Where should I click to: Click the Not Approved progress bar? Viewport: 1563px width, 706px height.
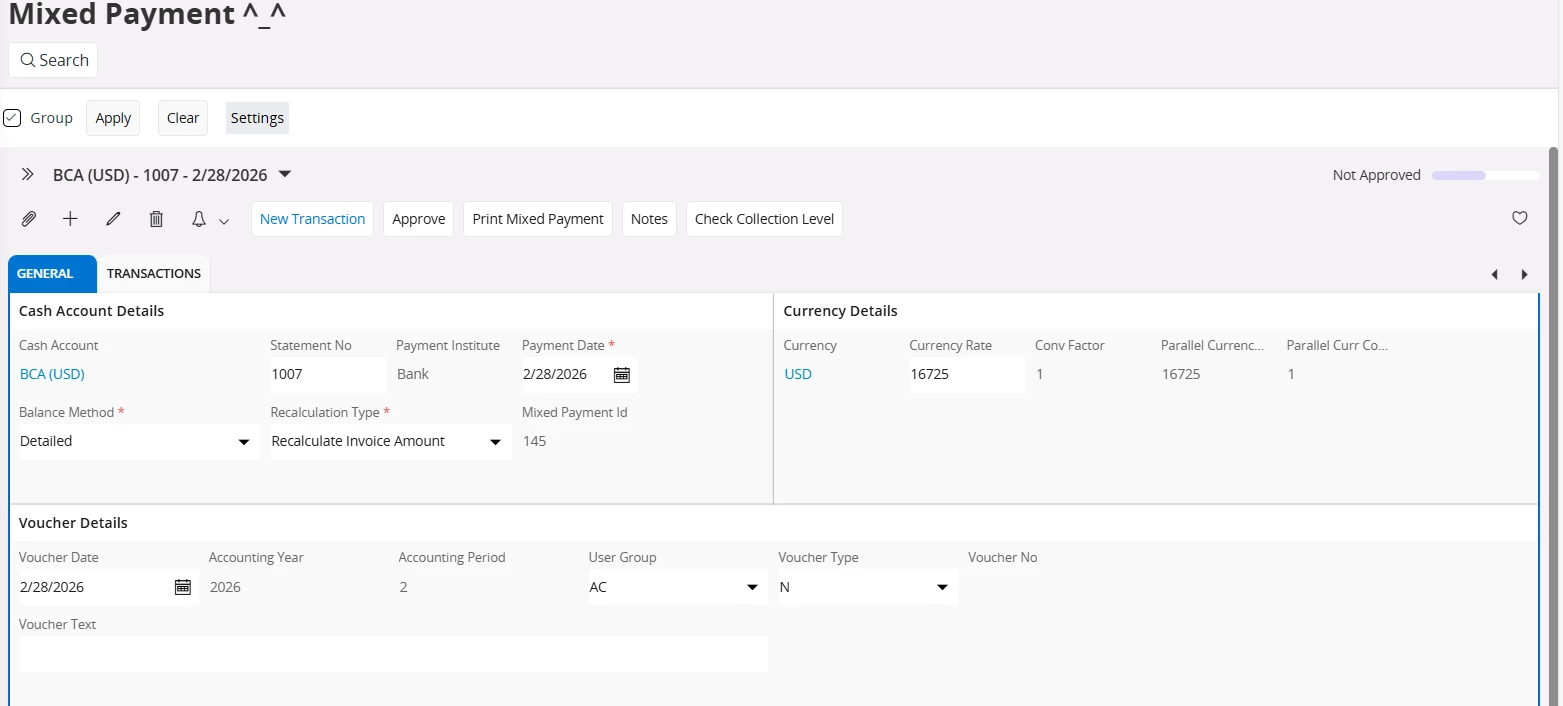pyautogui.click(x=1485, y=175)
